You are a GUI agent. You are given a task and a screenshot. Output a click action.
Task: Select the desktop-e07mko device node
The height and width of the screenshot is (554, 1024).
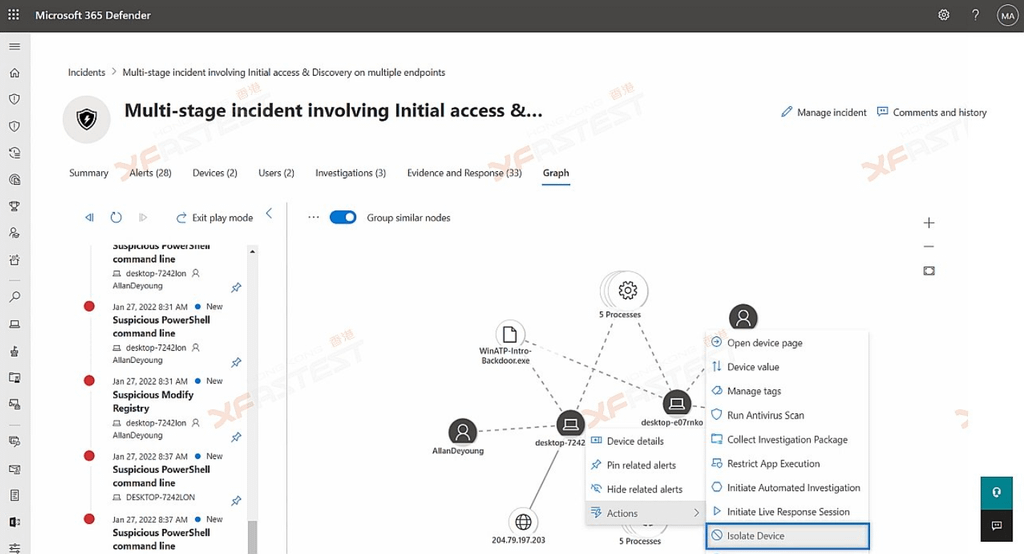point(677,404)
